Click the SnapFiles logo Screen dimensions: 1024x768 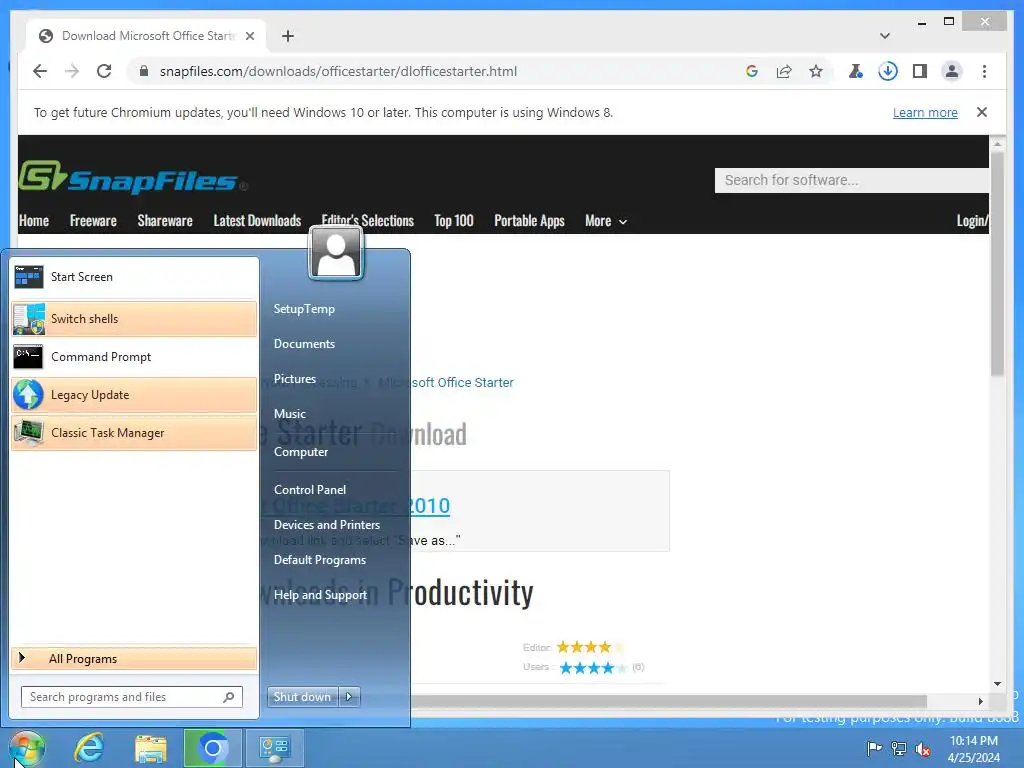tap(133, 177)
